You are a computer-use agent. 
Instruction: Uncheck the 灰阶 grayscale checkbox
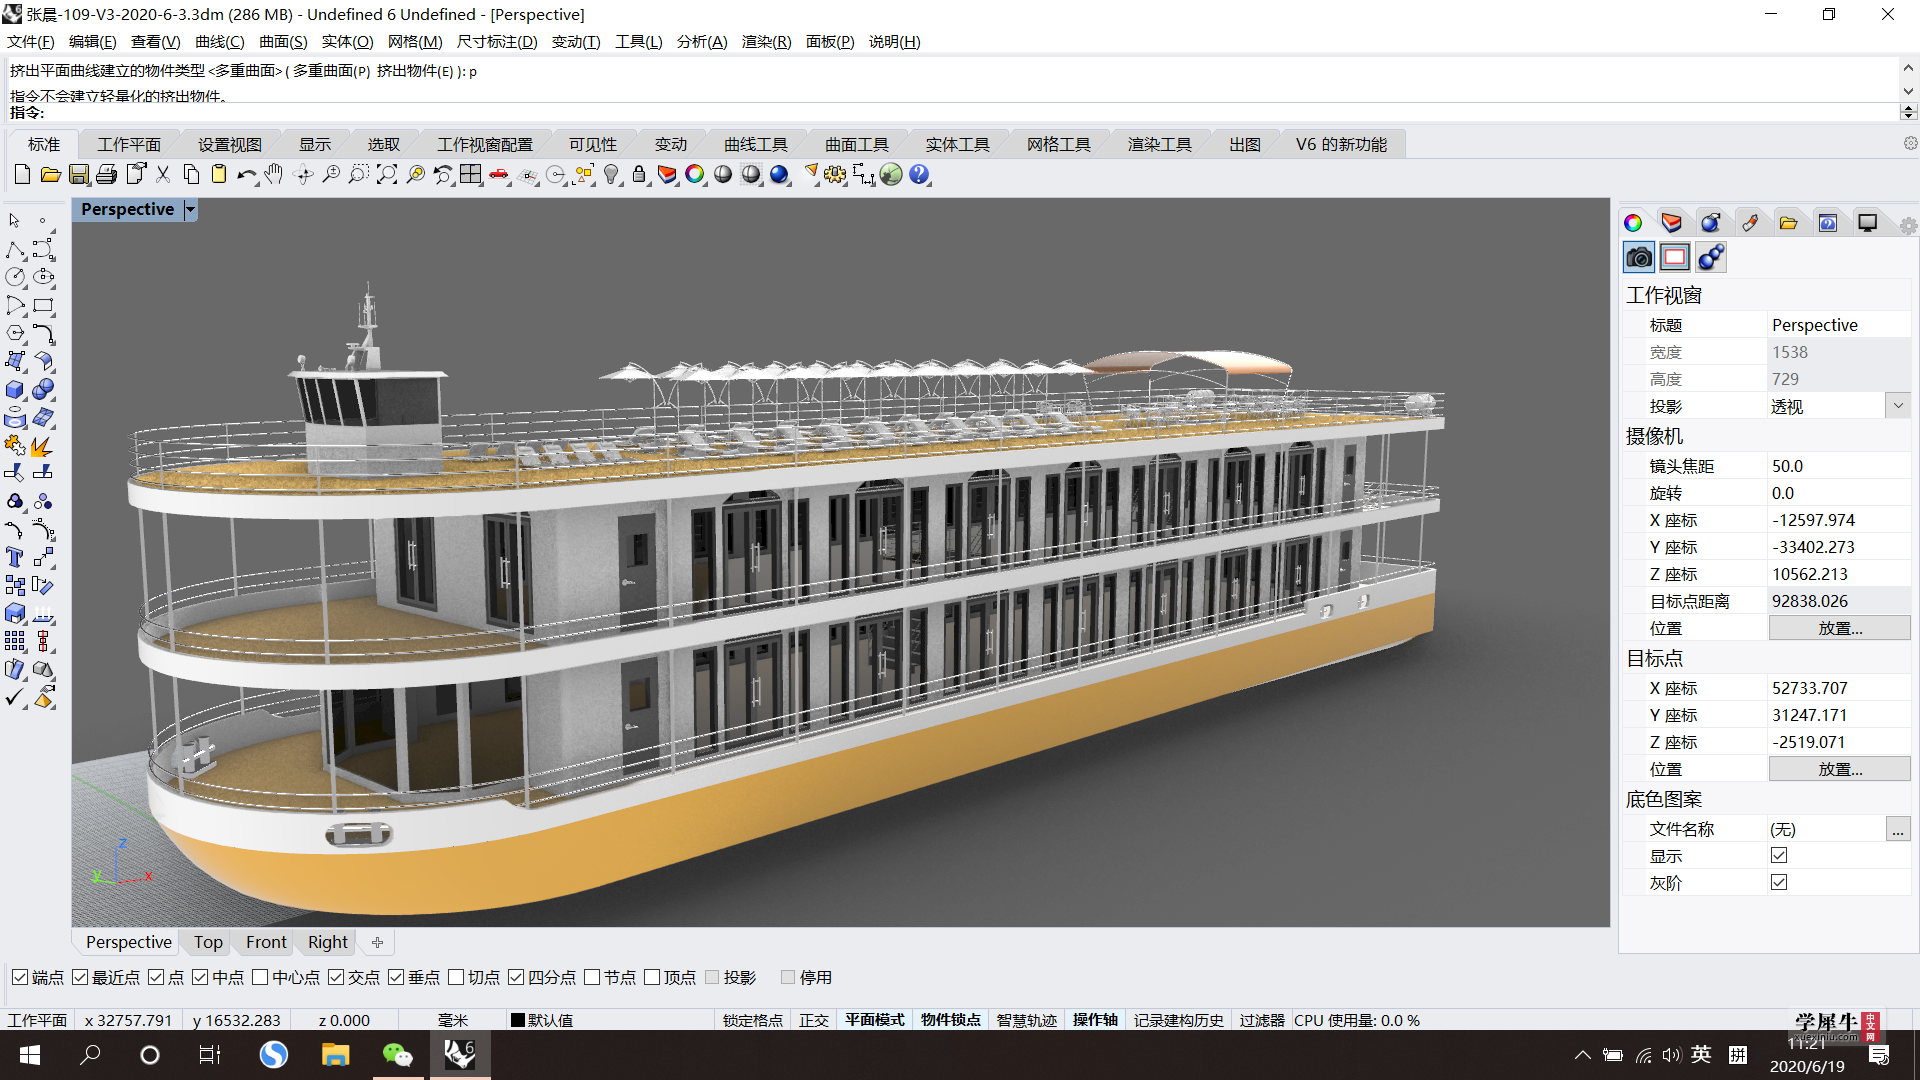(x=1779, y=882)
